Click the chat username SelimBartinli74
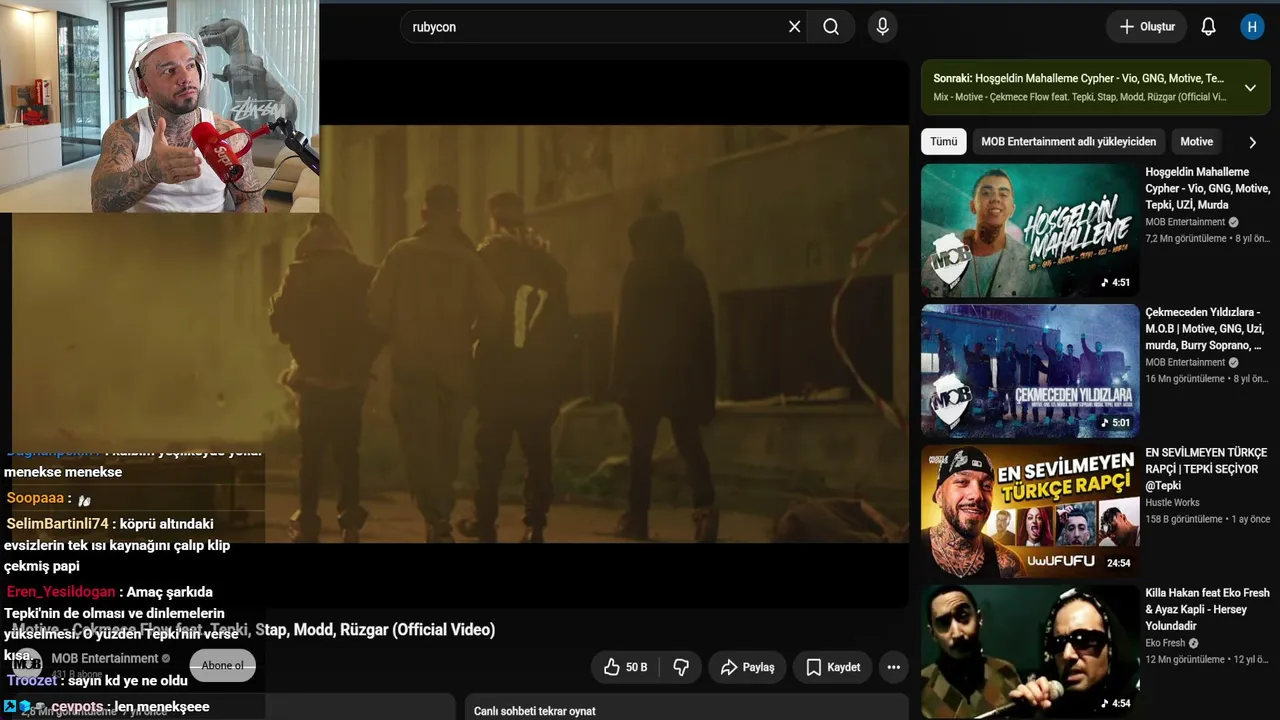The image size is (1280, 720). pyautogui.click(x=57, y=523)
